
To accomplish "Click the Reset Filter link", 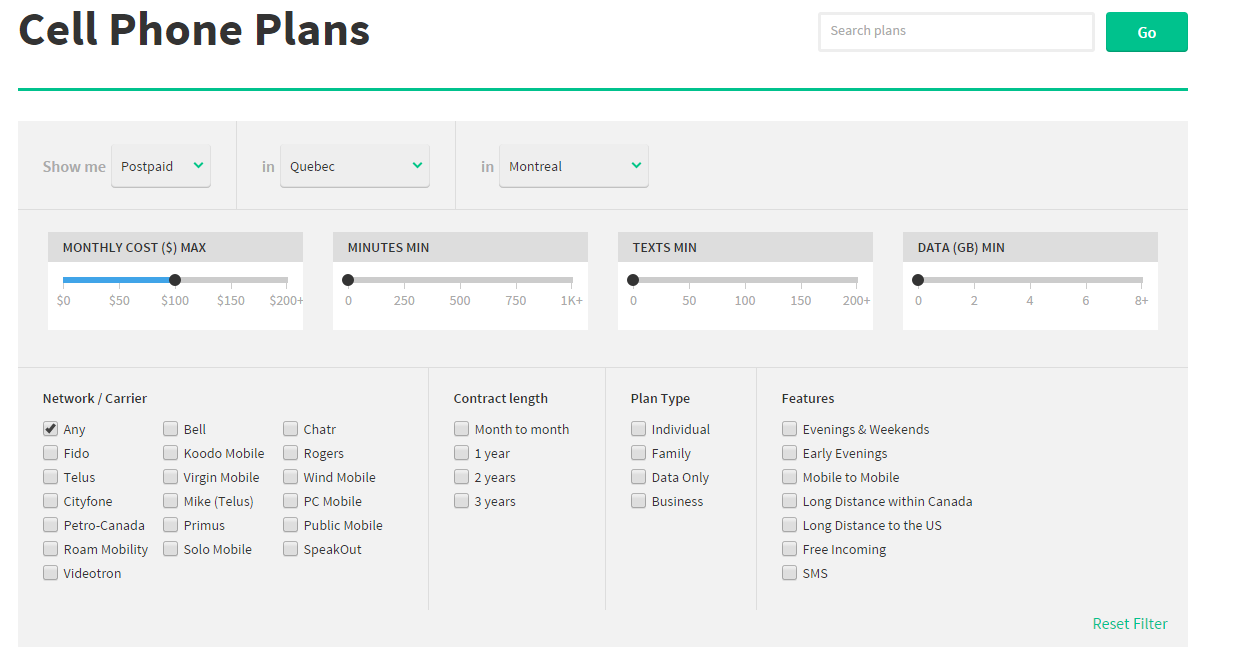I will click(1129, 623).
